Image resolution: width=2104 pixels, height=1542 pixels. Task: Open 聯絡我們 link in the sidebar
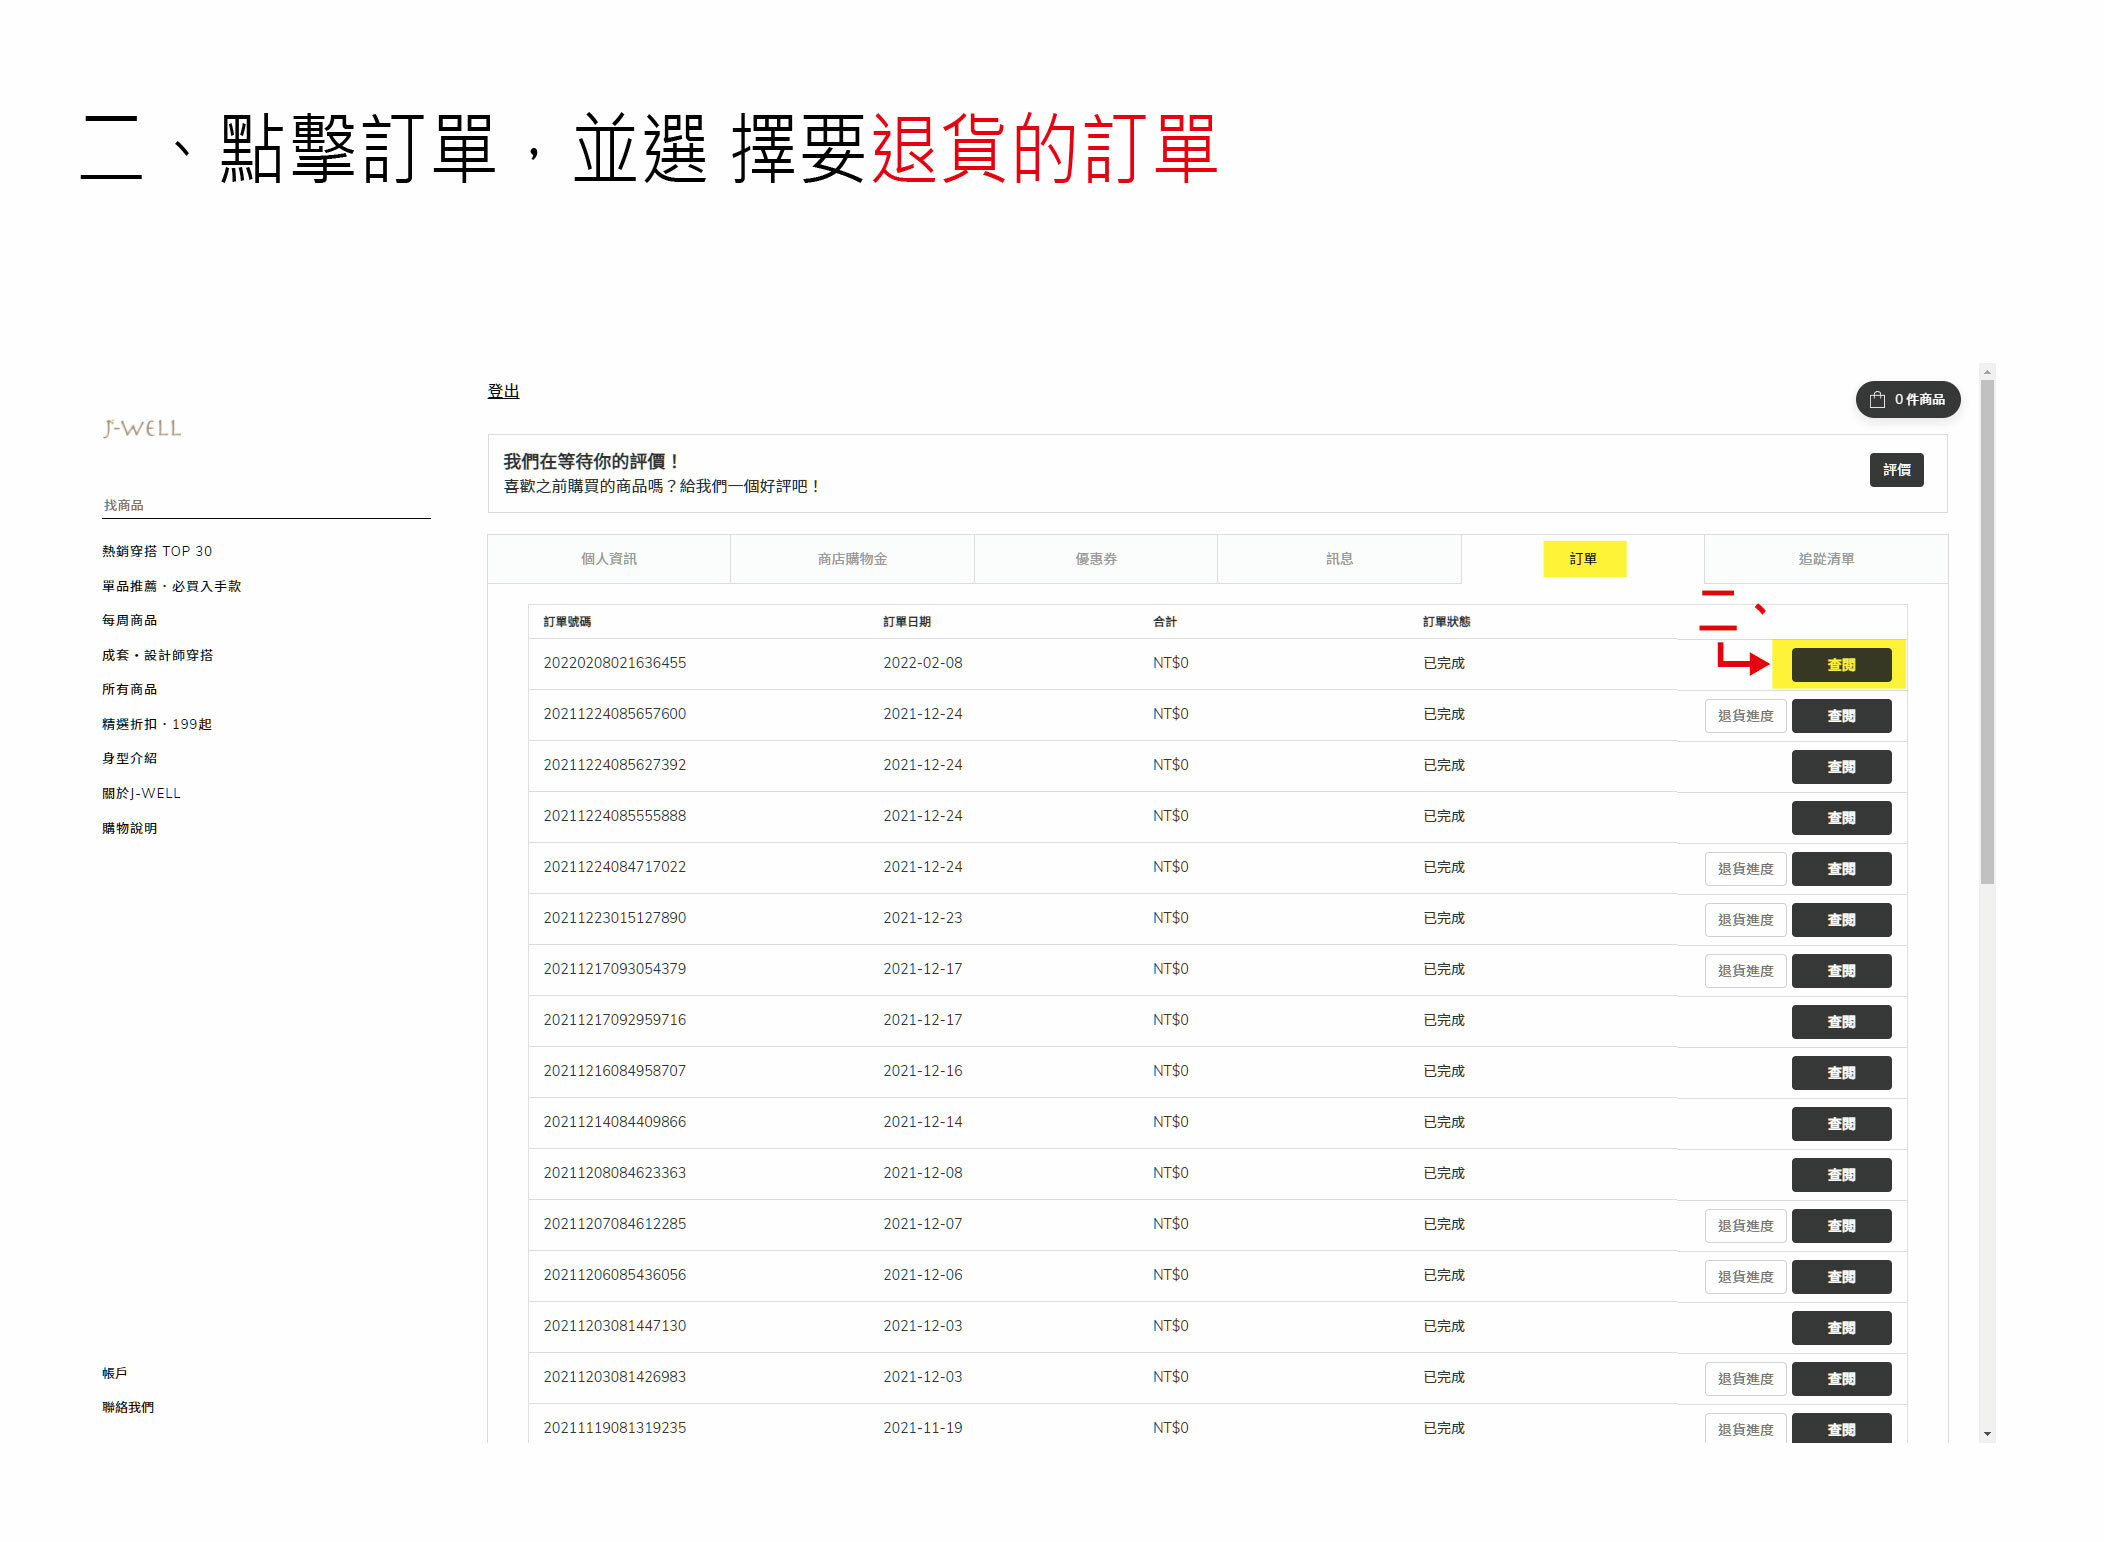coord(128,1407)
